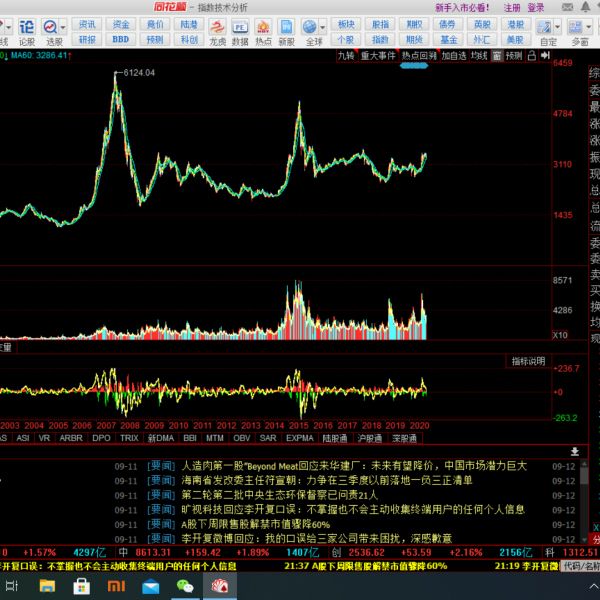Open the 多窗 multi-window icon
The image size is (600, 600).
(x=576, y=31)
